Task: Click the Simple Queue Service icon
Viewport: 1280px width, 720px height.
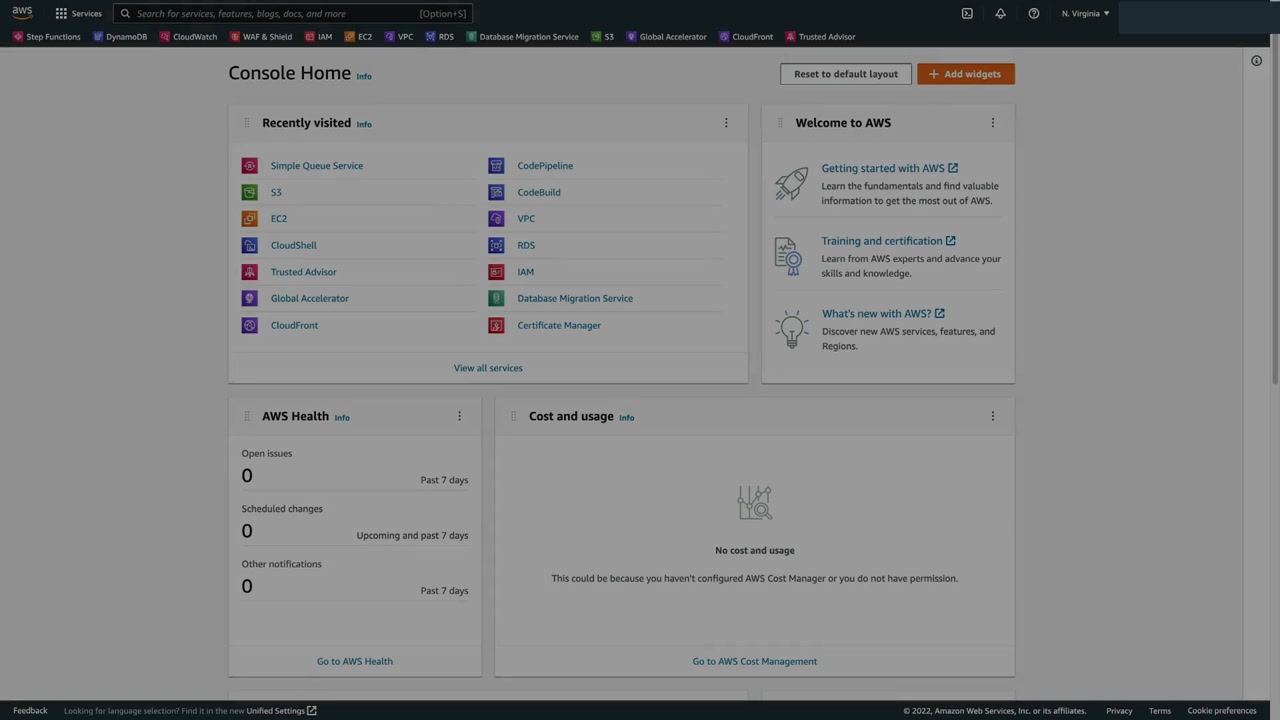Action: (x=250, y=166)
